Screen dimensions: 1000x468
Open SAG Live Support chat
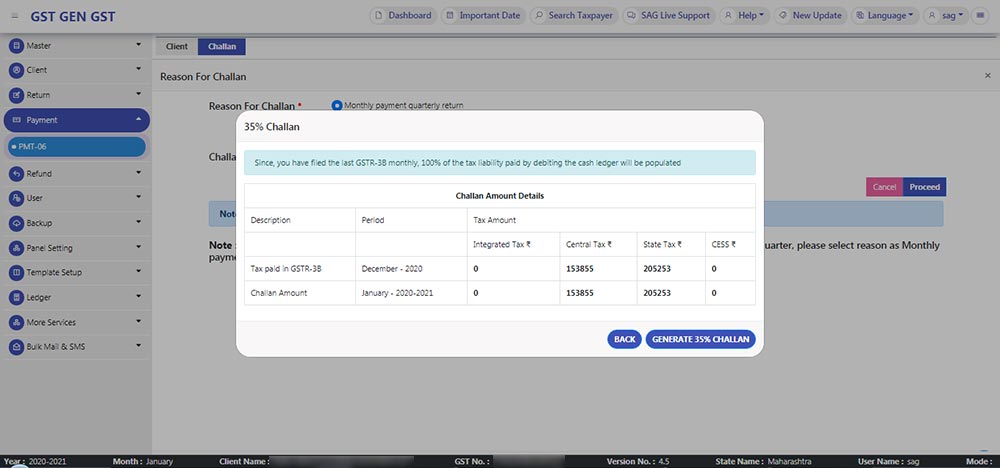668,16
